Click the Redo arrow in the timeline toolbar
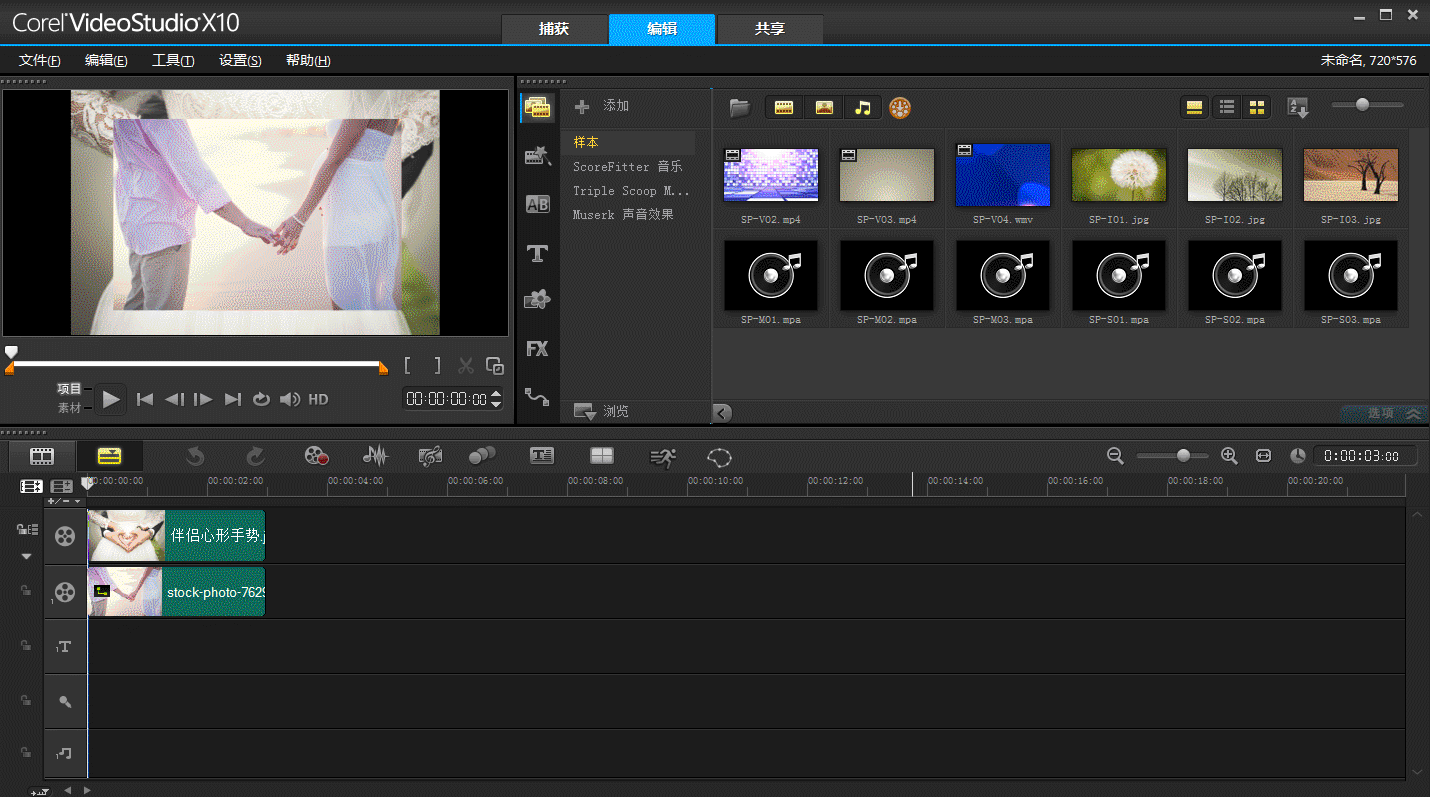The width and height of the screenshot is (1430, 797). [x=255, y=456]
